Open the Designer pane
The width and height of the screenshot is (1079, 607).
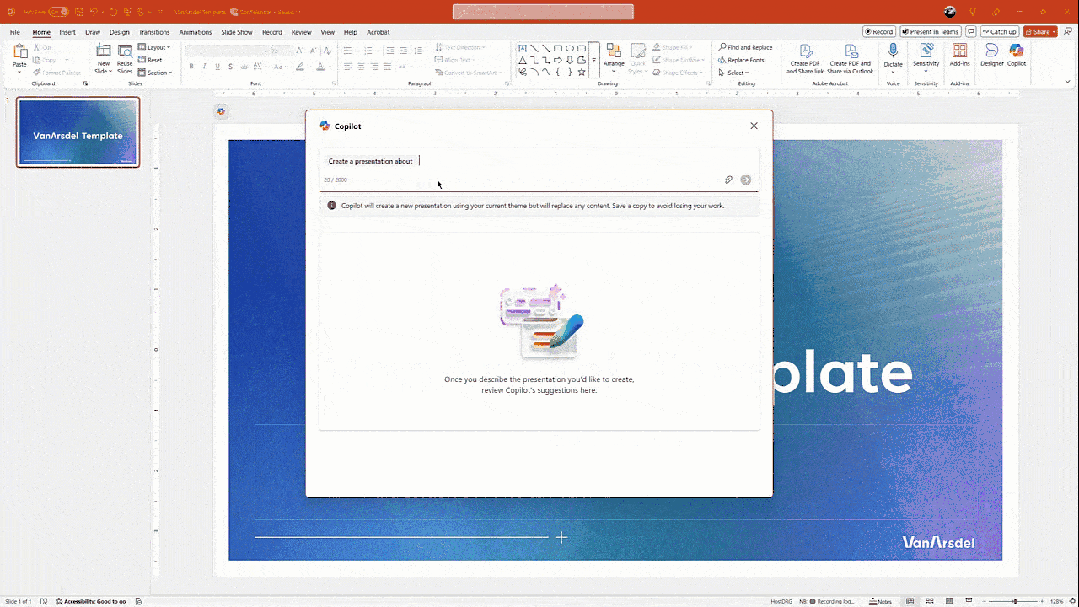[x=990, y=54]
